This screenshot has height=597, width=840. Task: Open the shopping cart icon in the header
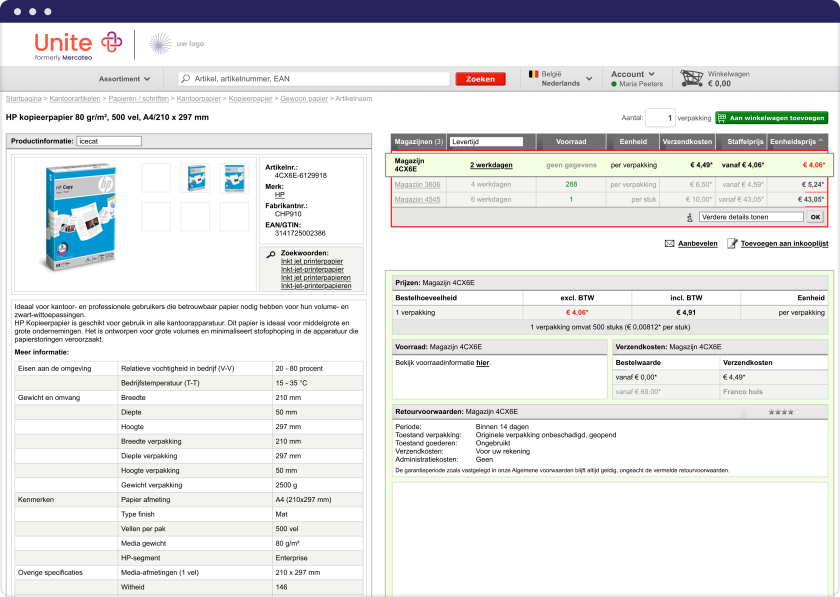tap(692, 78)
